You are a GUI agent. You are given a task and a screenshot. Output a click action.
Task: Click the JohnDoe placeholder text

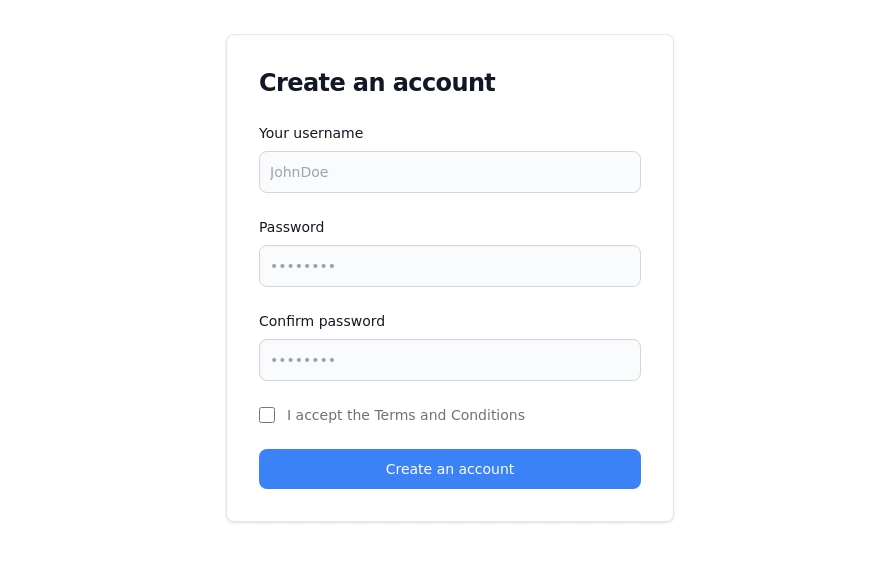[299, 172]
